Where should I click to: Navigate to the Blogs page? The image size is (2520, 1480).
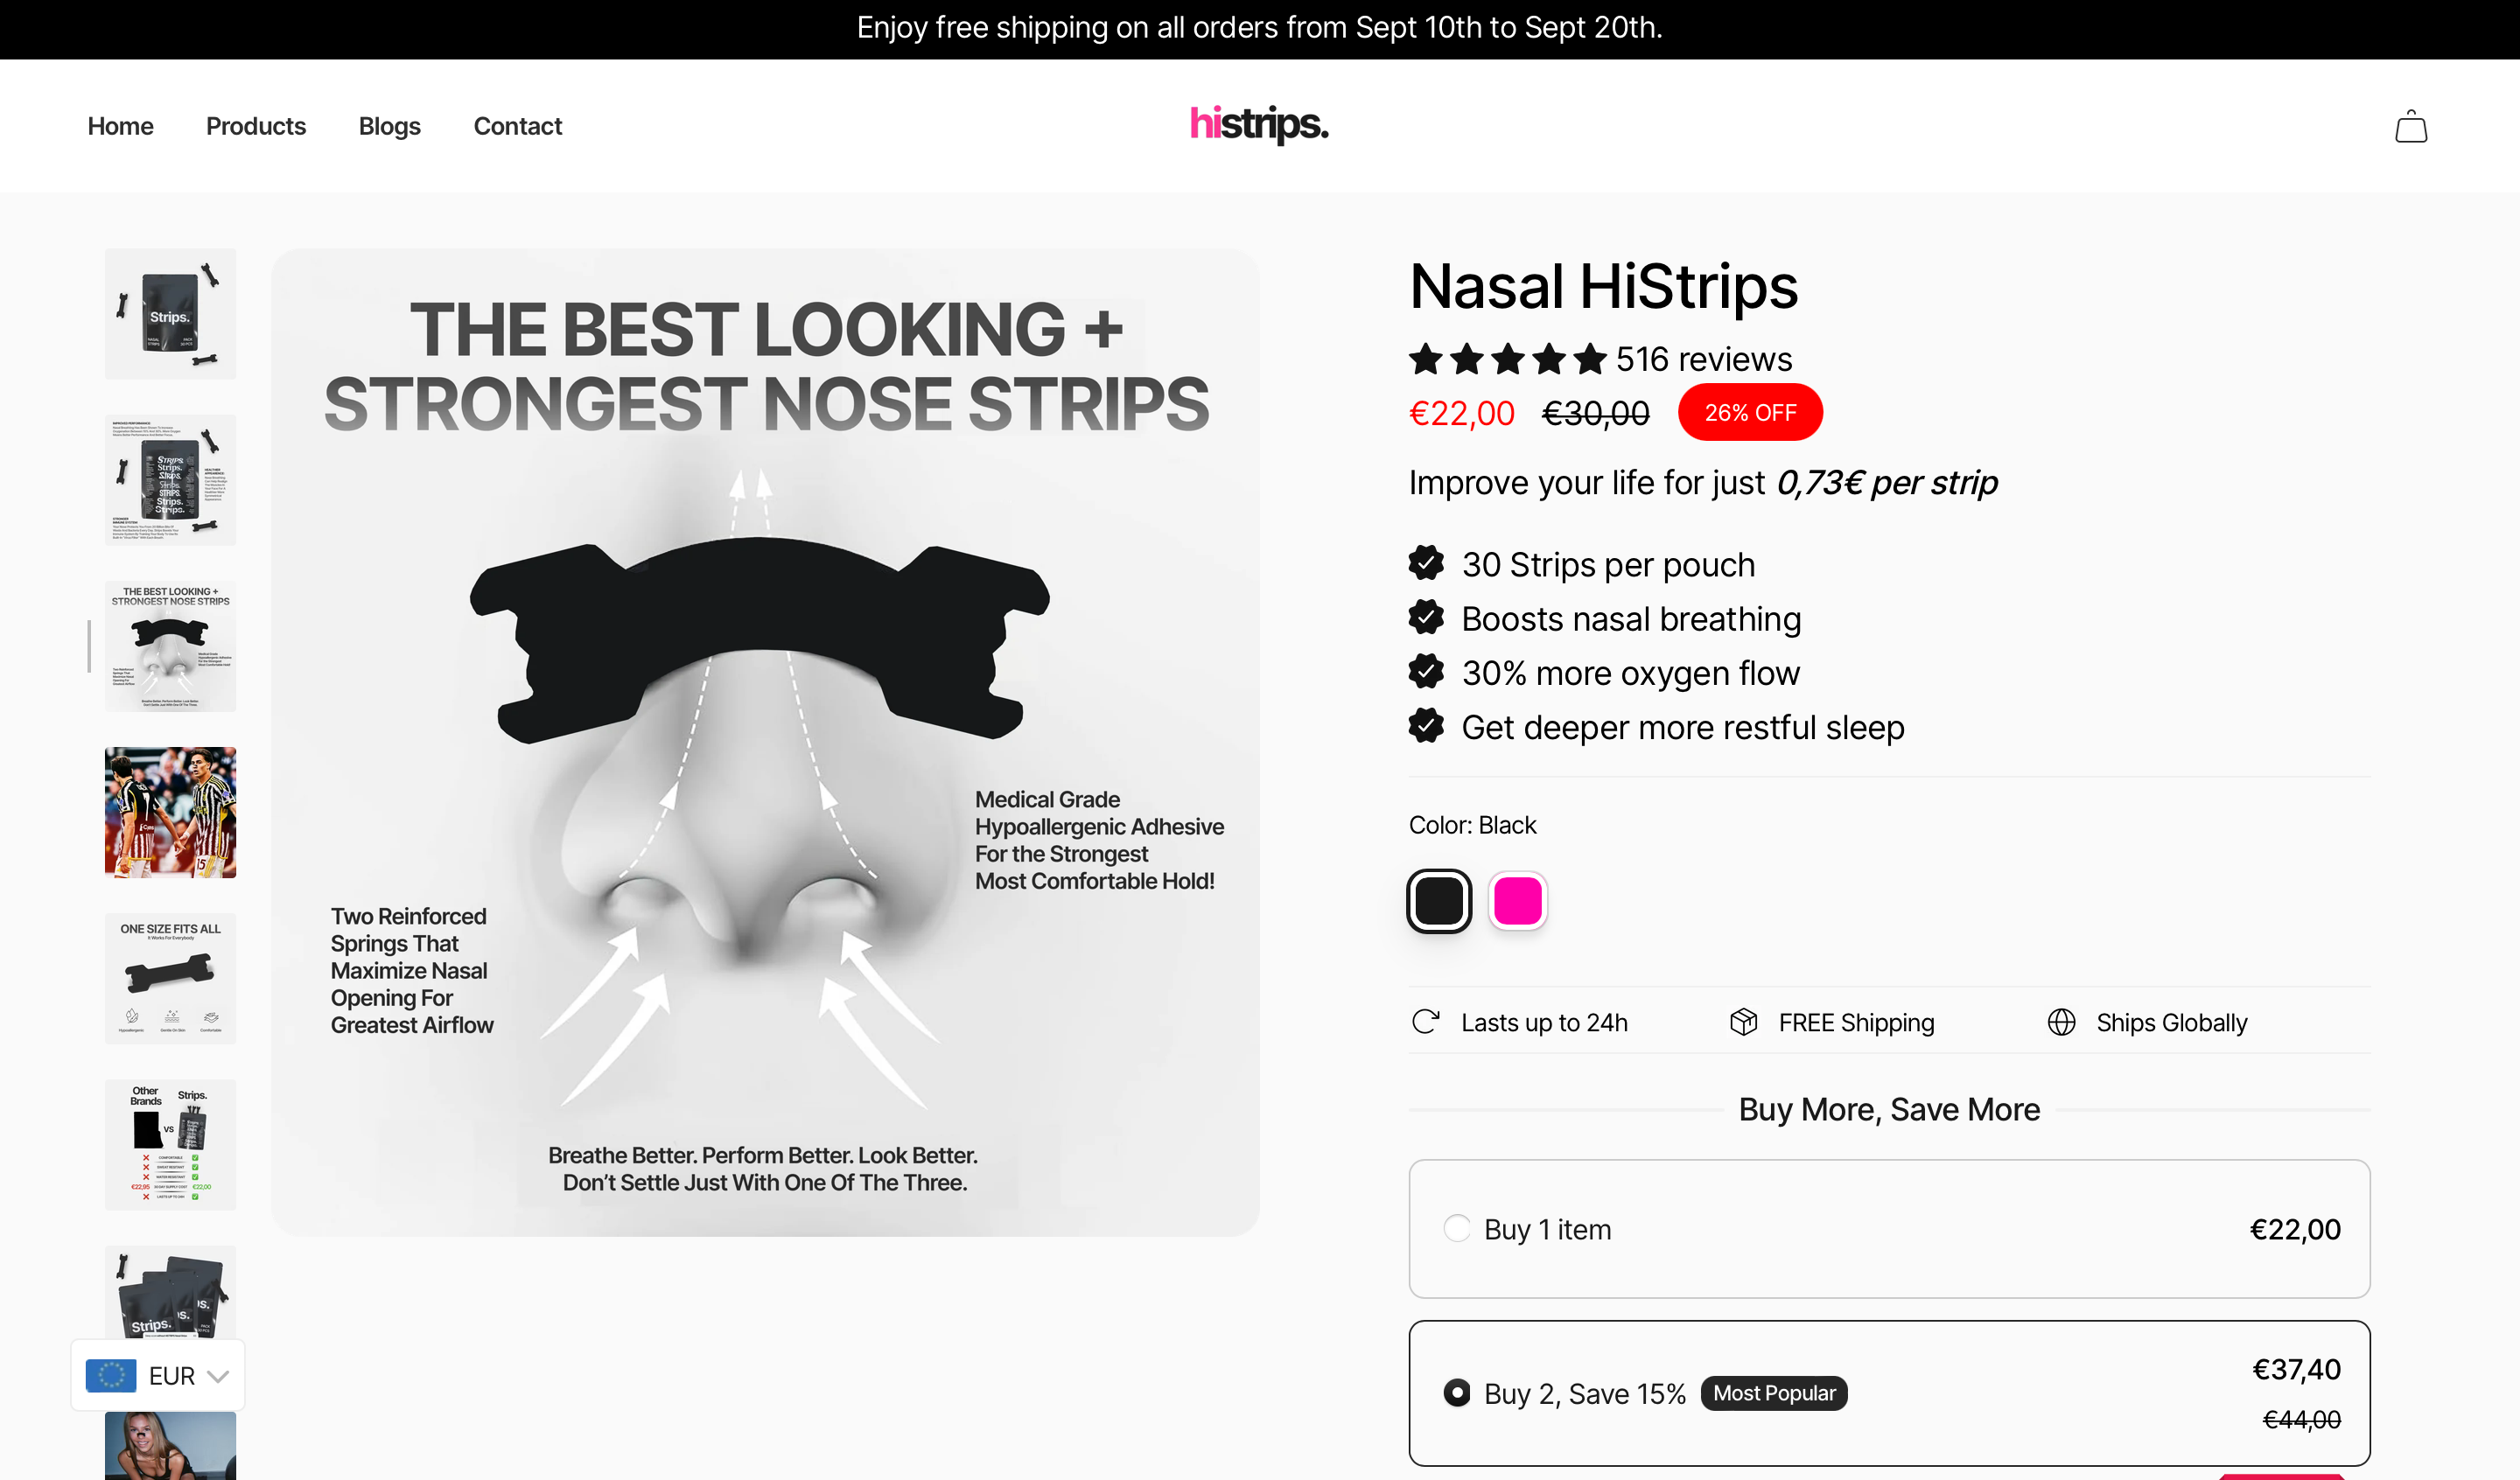coord(389,126)
